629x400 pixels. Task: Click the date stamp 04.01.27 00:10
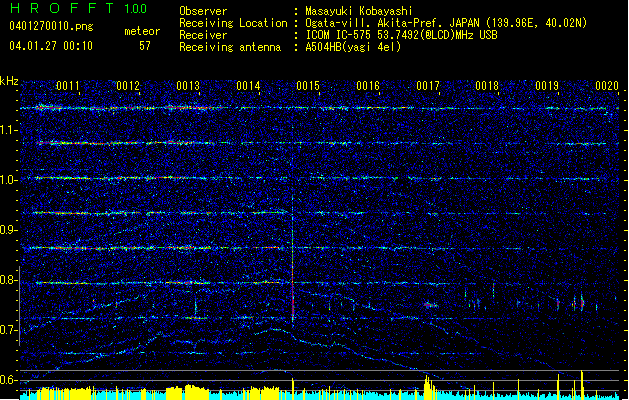click(x=51, y=46)
